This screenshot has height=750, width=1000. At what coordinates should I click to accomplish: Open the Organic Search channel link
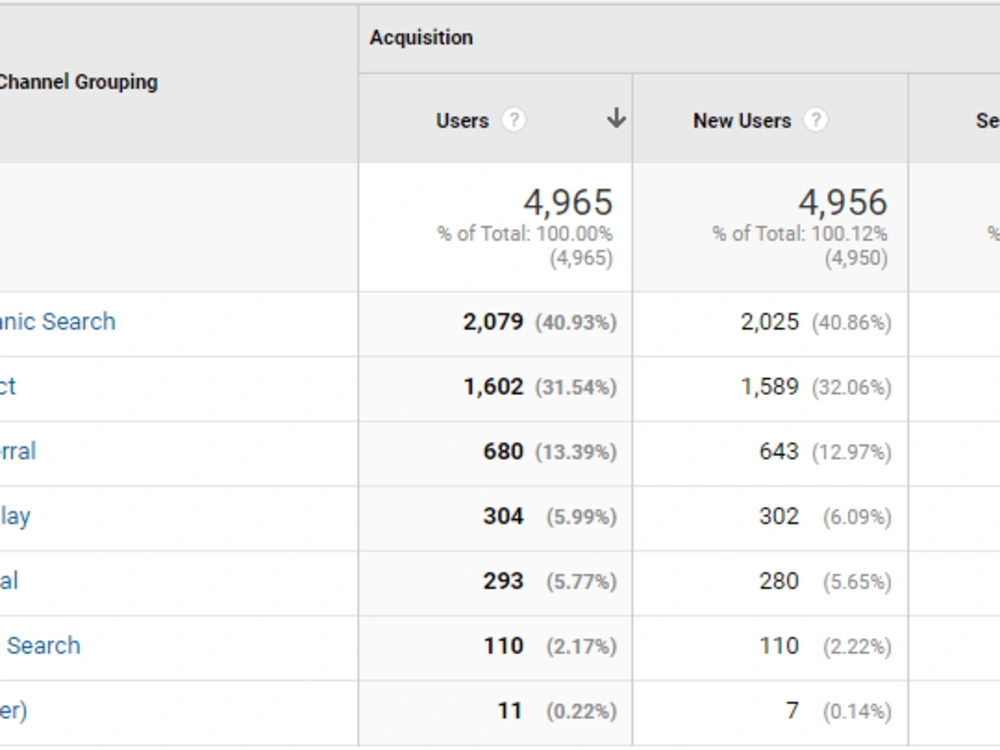point(57,321)
